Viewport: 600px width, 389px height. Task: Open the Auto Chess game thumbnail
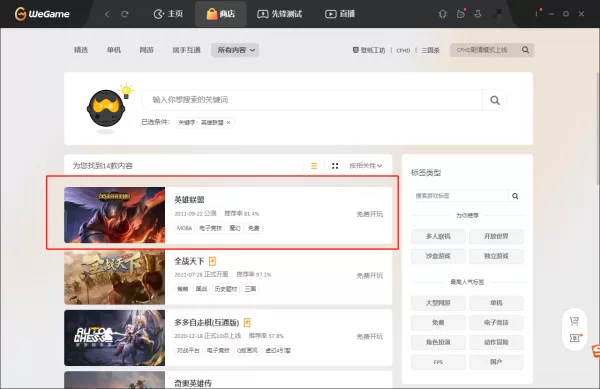coord(114,338)
